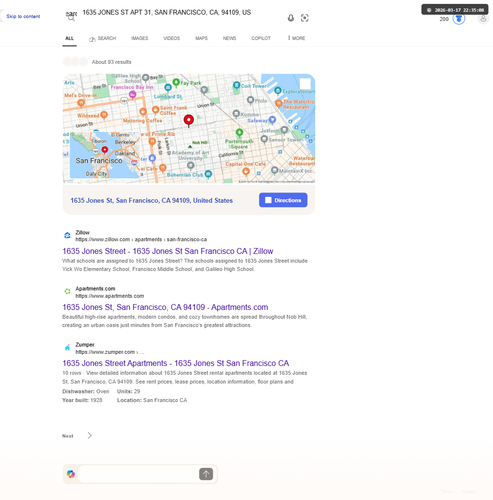
Task: Click the red location pin on map
Action: coord(189,120)
